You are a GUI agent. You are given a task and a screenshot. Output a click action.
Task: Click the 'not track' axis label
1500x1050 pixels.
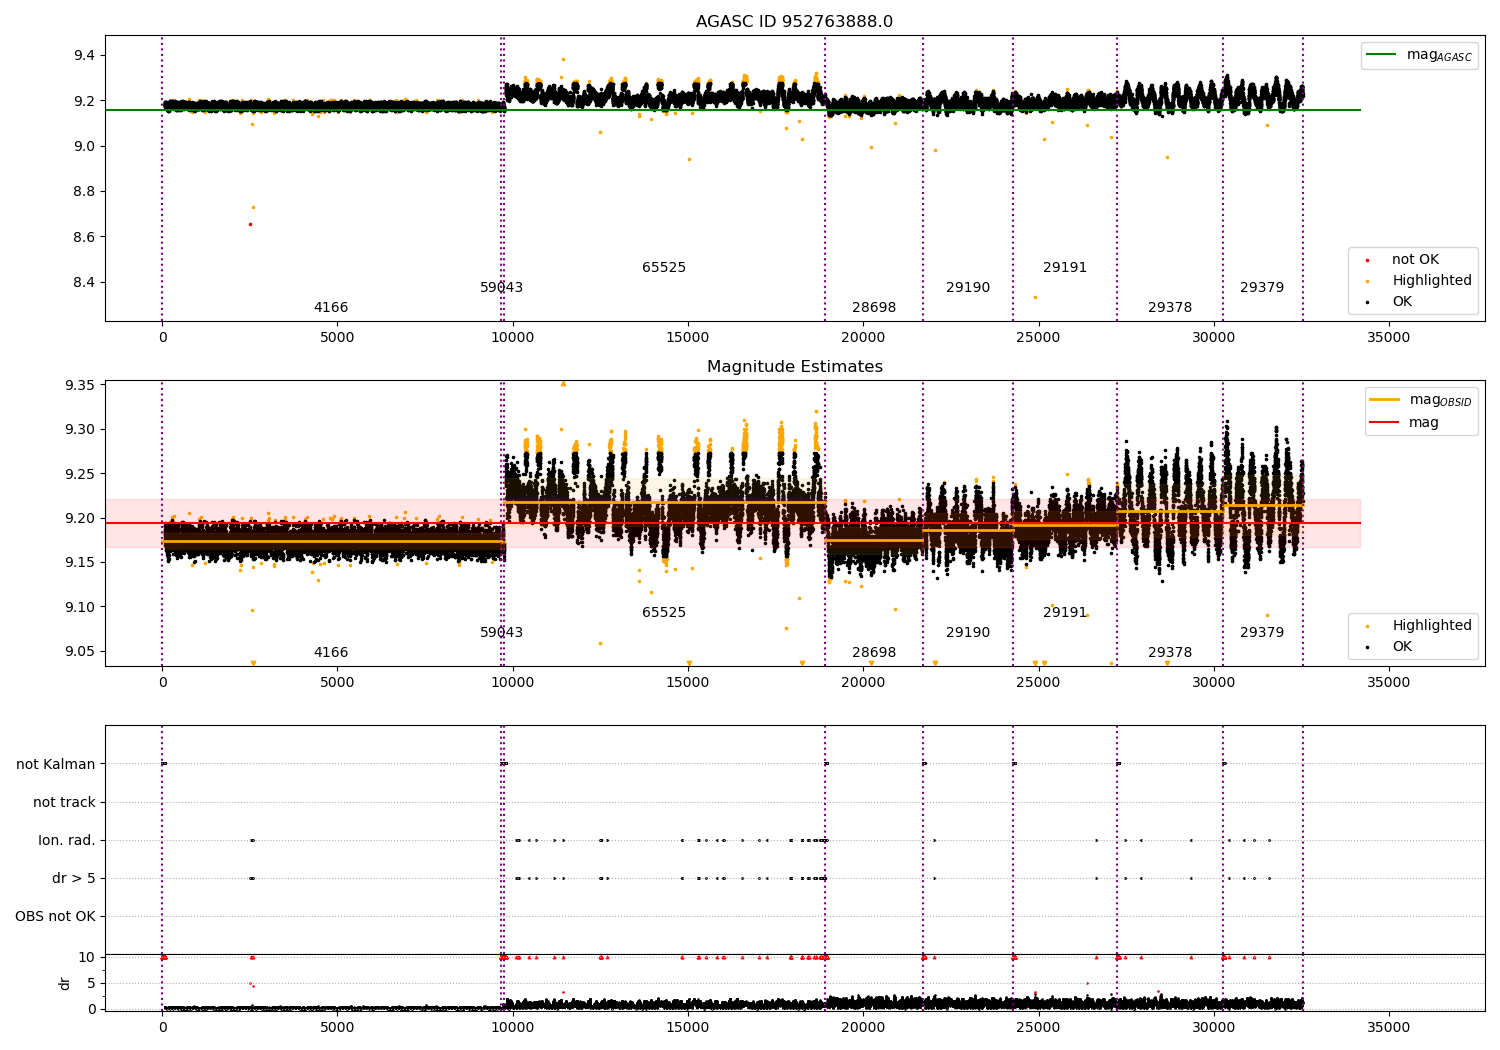(x=64, y=803)
